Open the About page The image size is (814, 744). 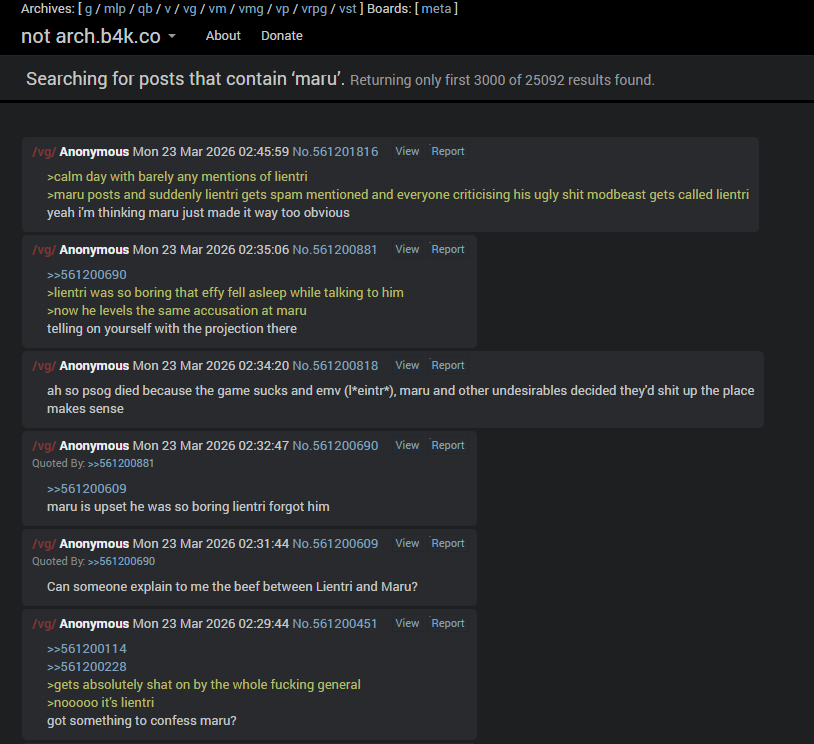pyautogui.click(x=223, y=36)
